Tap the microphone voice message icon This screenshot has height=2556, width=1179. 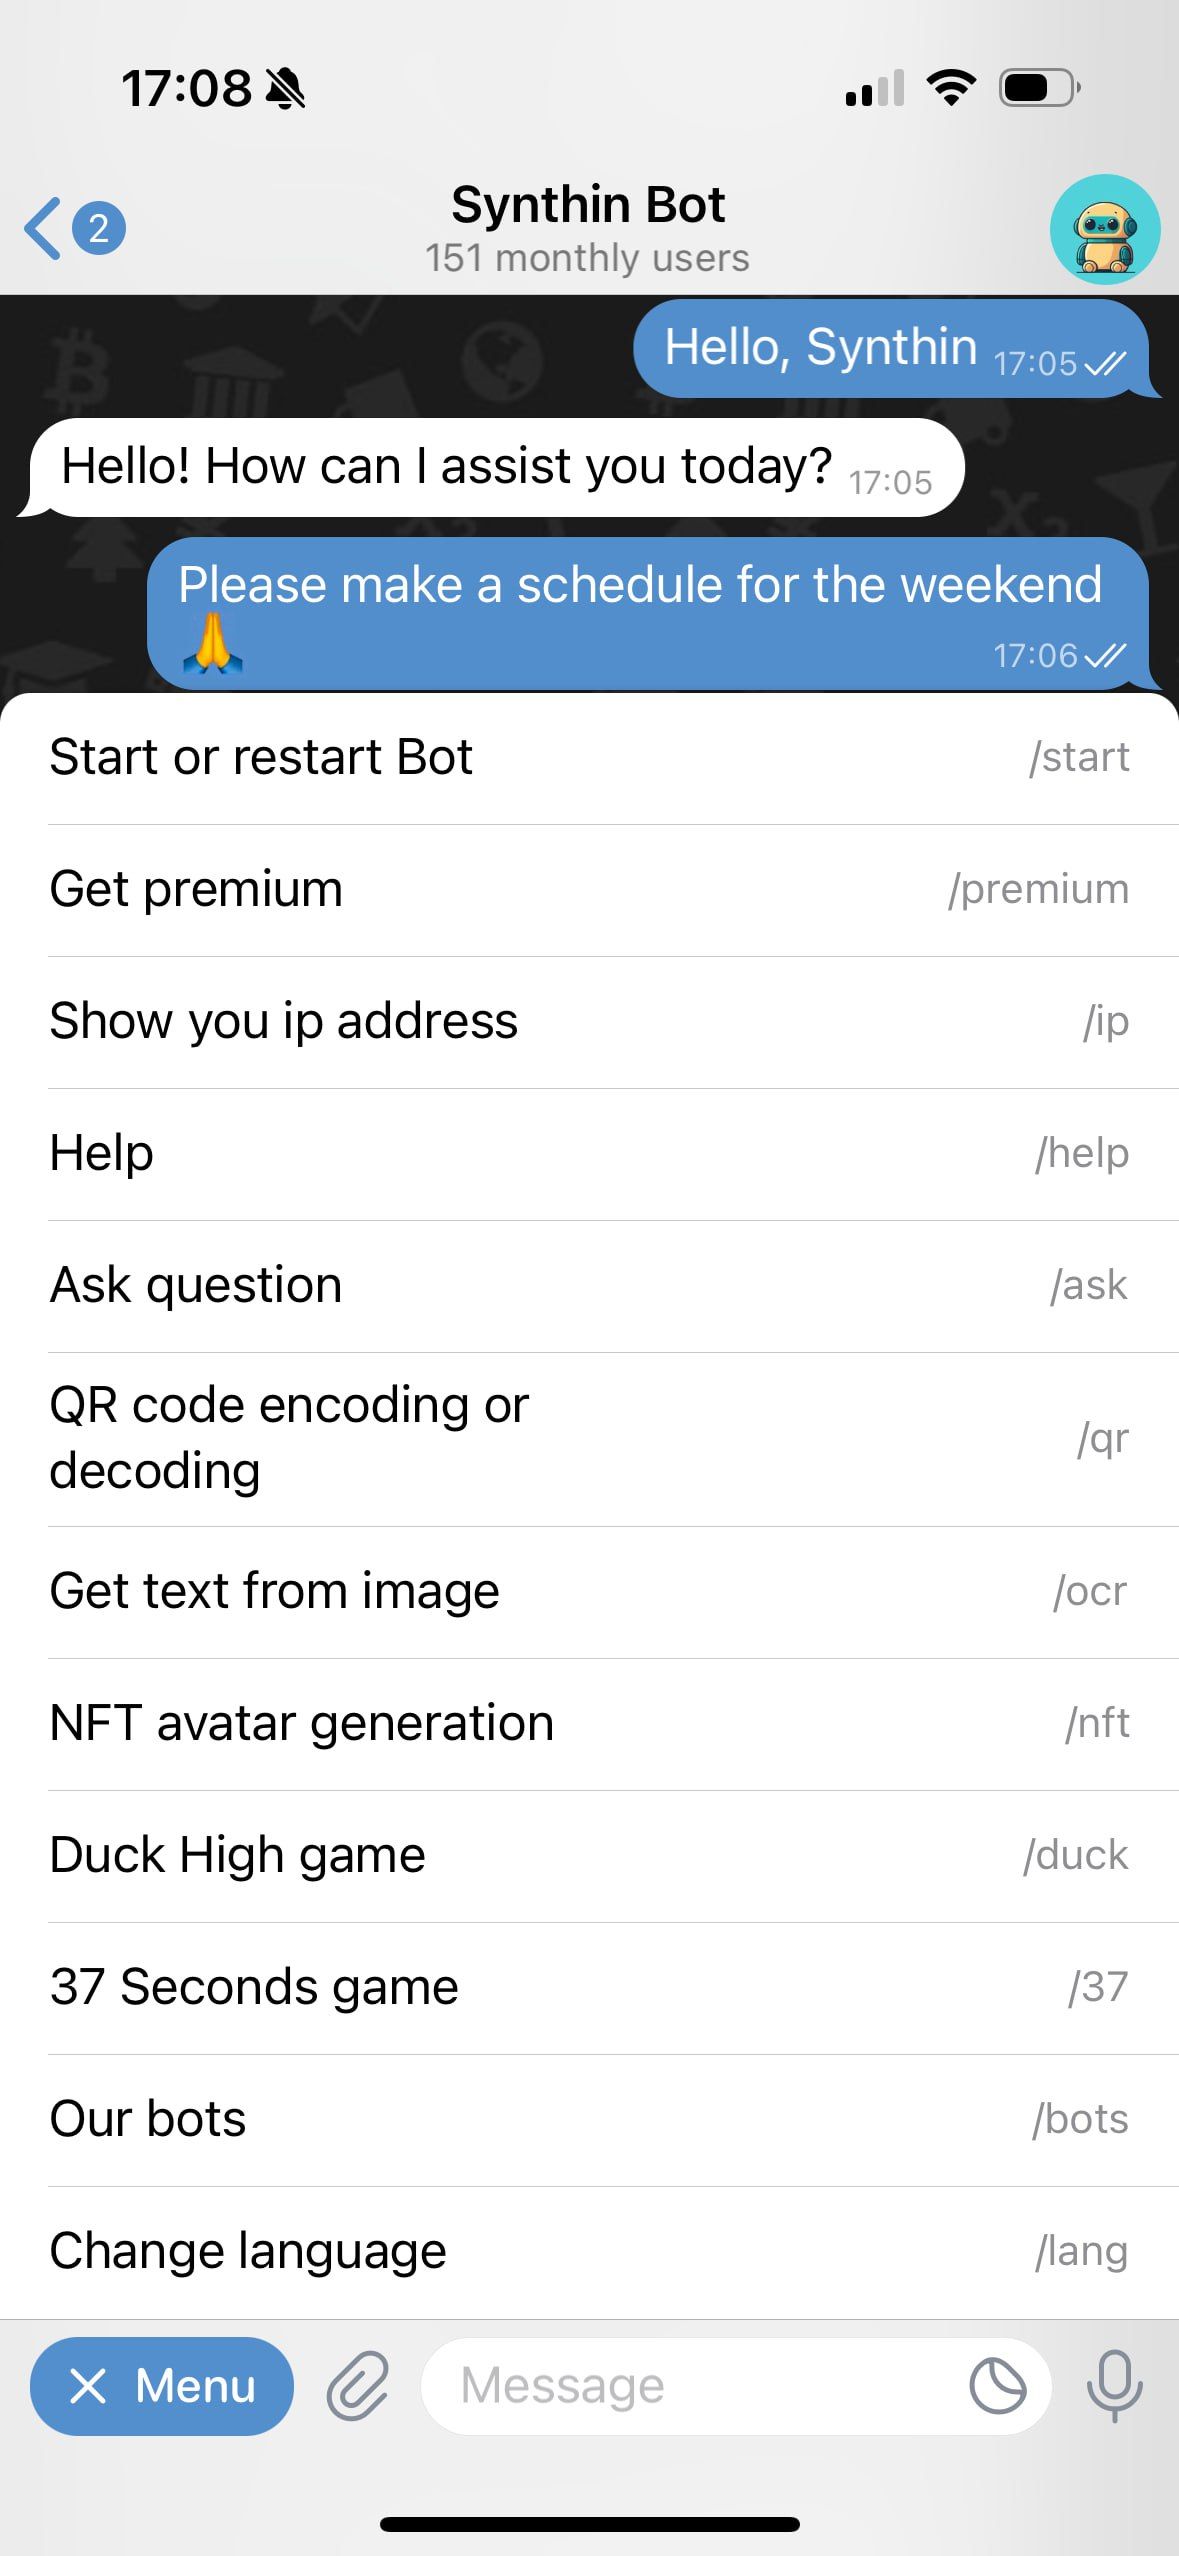click(x=1114, y=2386)
